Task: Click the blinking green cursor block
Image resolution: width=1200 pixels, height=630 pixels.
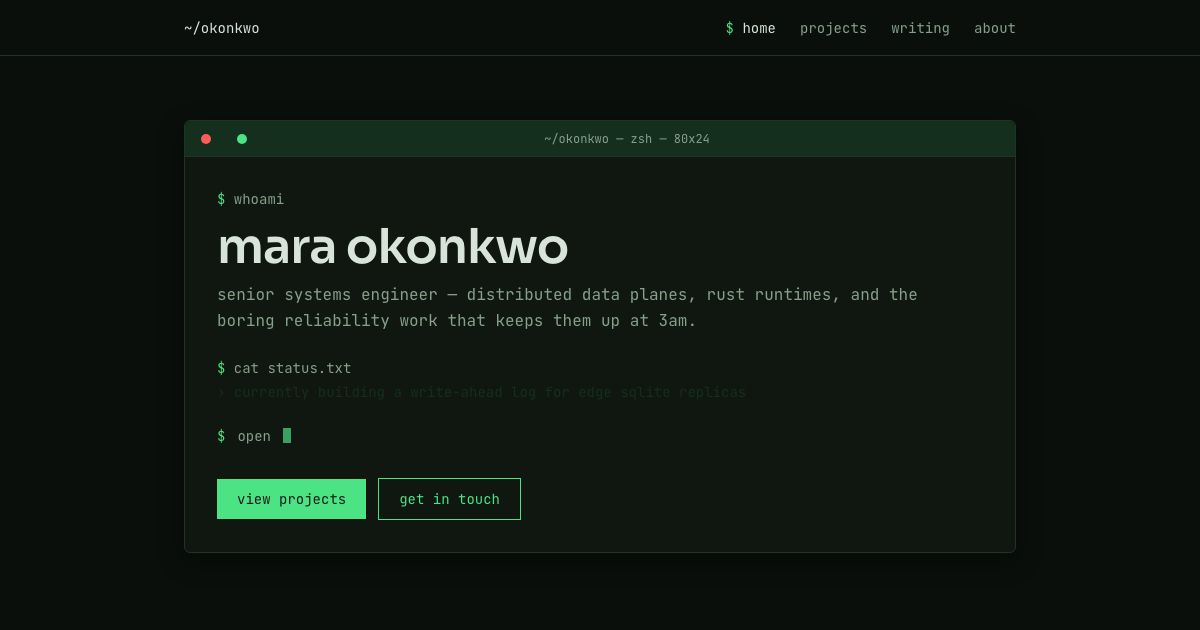Action: tap(287, 435)
